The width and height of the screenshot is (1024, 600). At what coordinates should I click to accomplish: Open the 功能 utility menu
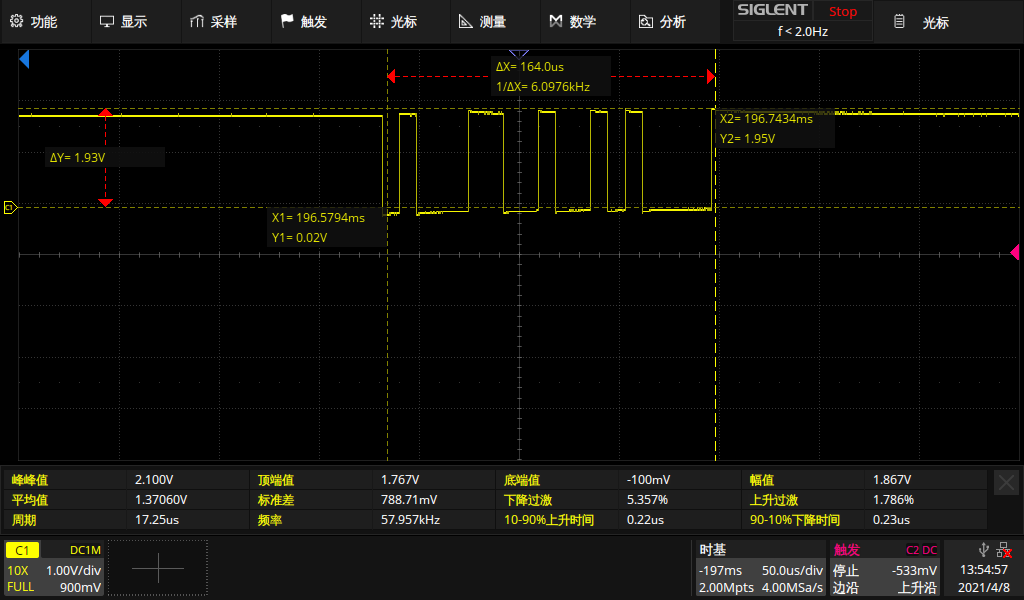click(34, 21)
